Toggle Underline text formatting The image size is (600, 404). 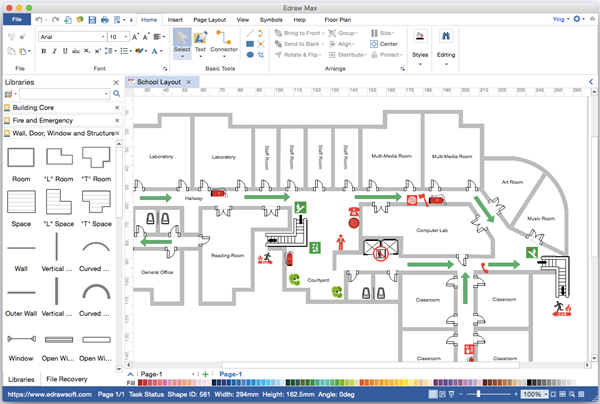click(67, 52)
